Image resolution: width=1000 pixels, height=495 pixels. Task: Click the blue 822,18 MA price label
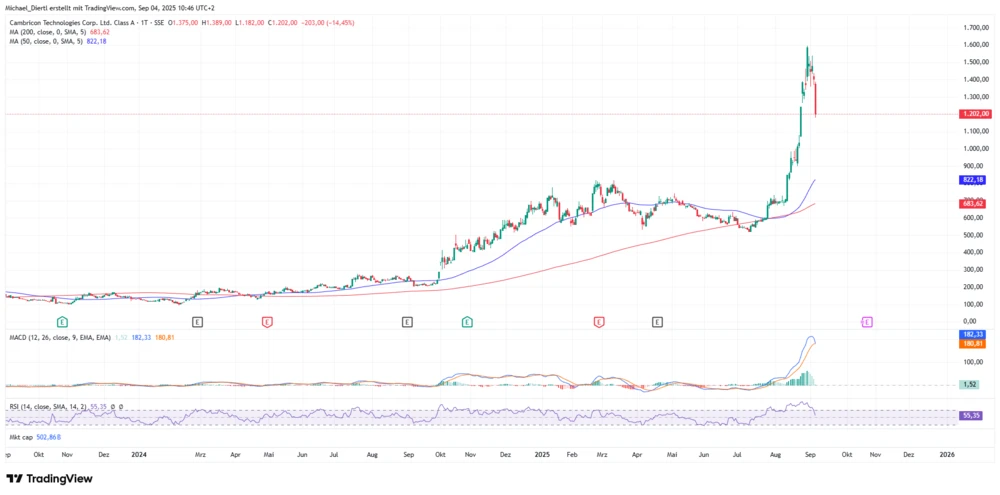click(x=972, y=180)
